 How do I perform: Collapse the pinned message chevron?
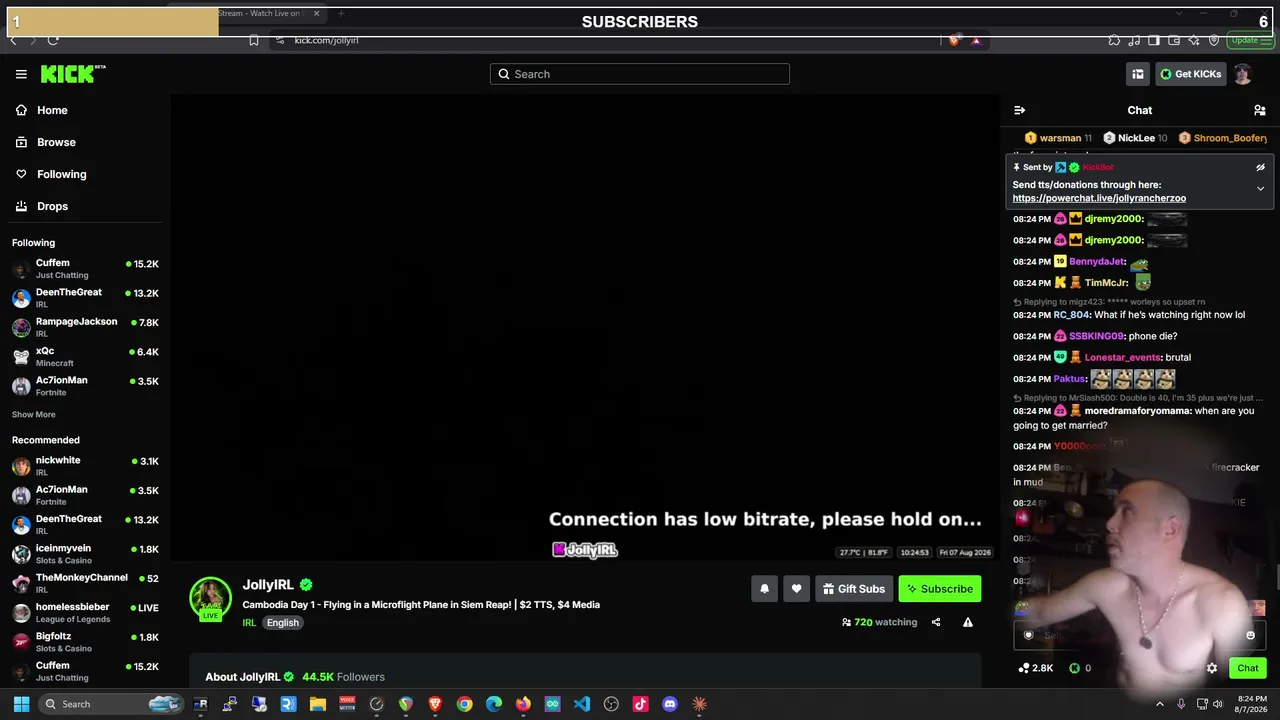click(1261, 188)
